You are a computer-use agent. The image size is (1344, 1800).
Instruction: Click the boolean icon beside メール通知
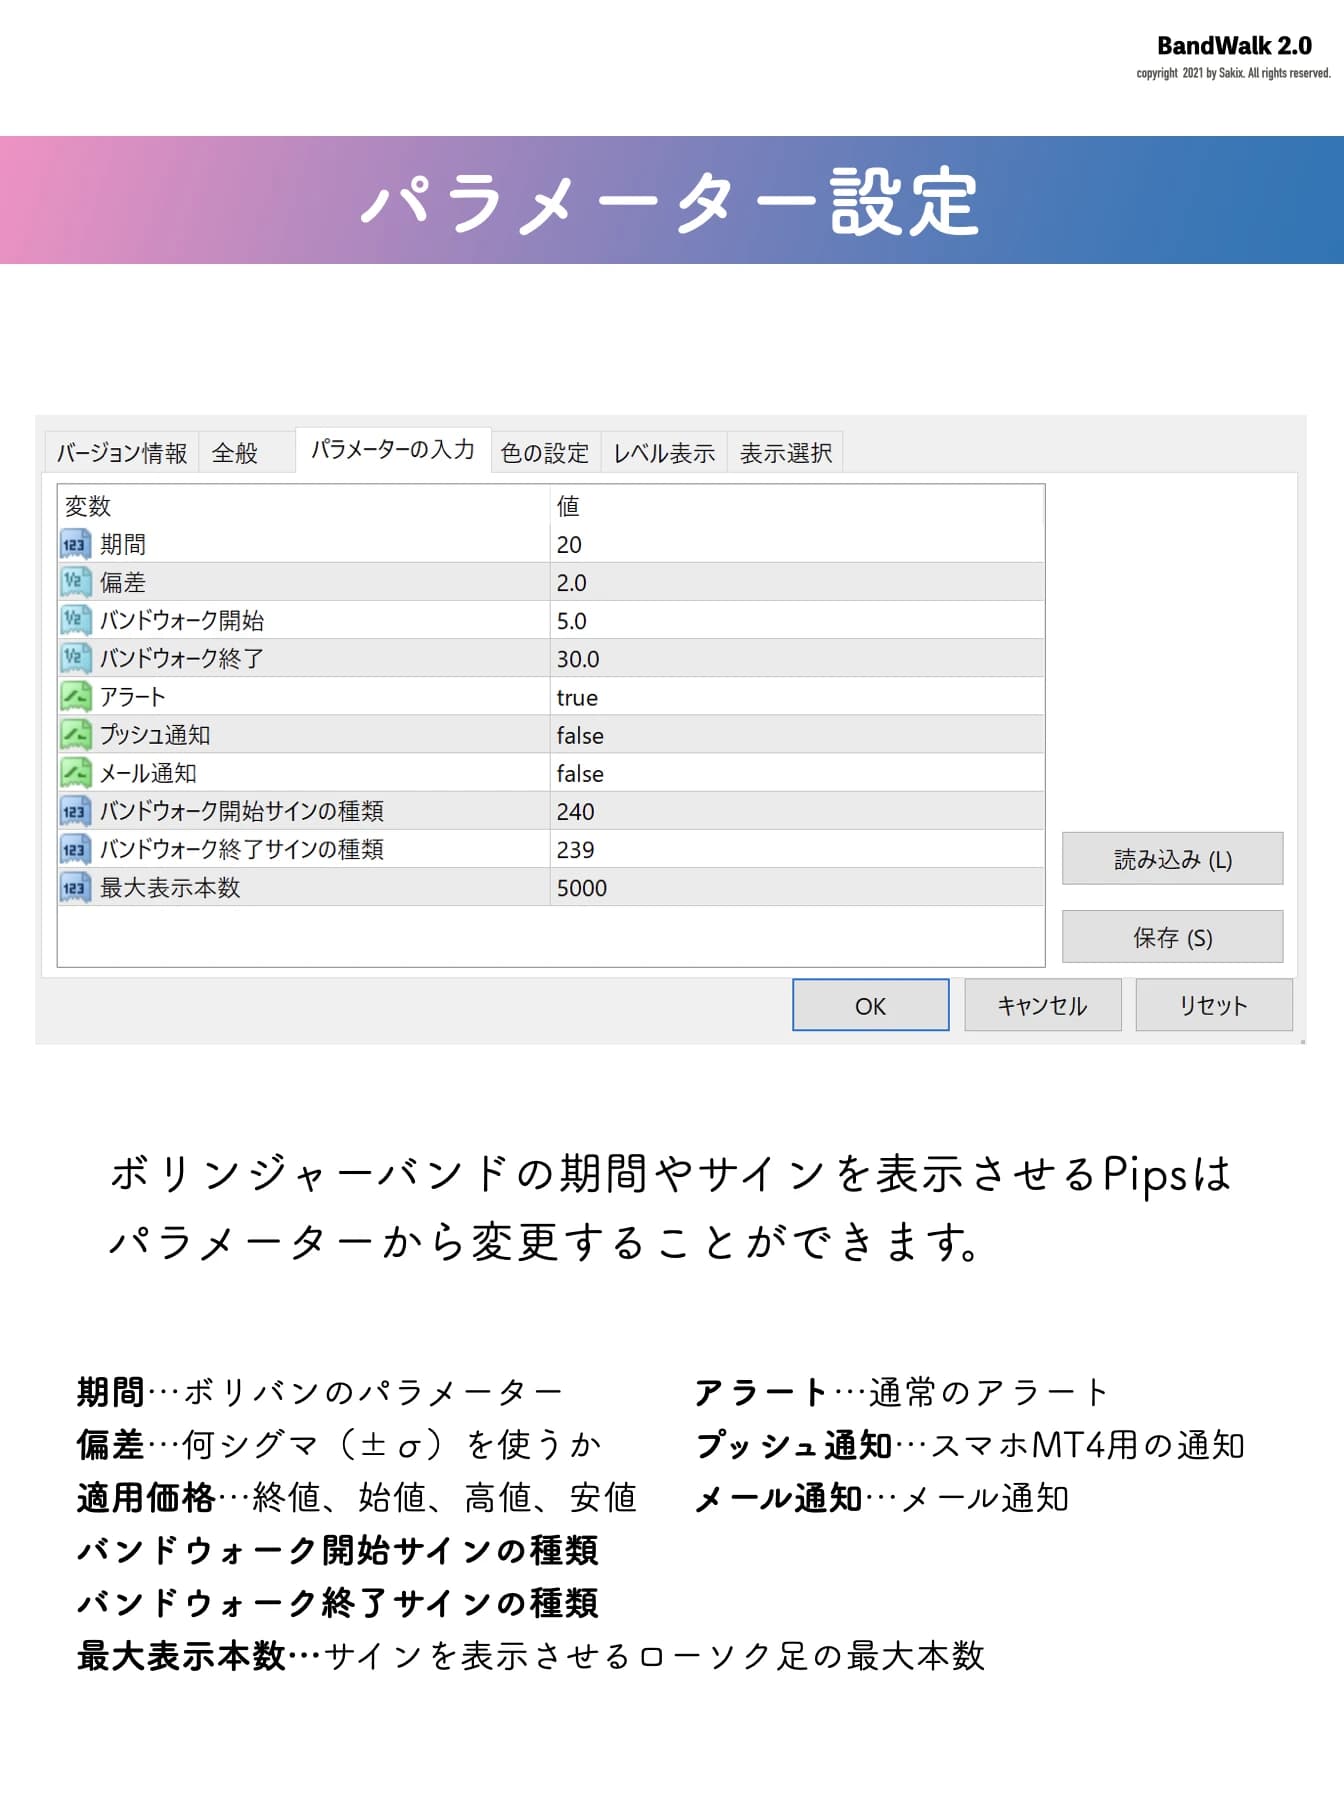click(x=75, y=772)
